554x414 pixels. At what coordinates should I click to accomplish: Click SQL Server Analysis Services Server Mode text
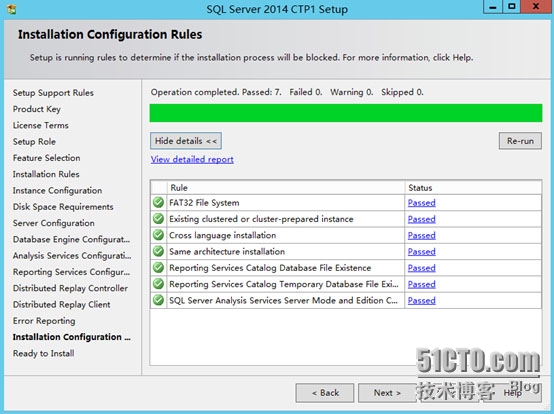click(283, 300)
